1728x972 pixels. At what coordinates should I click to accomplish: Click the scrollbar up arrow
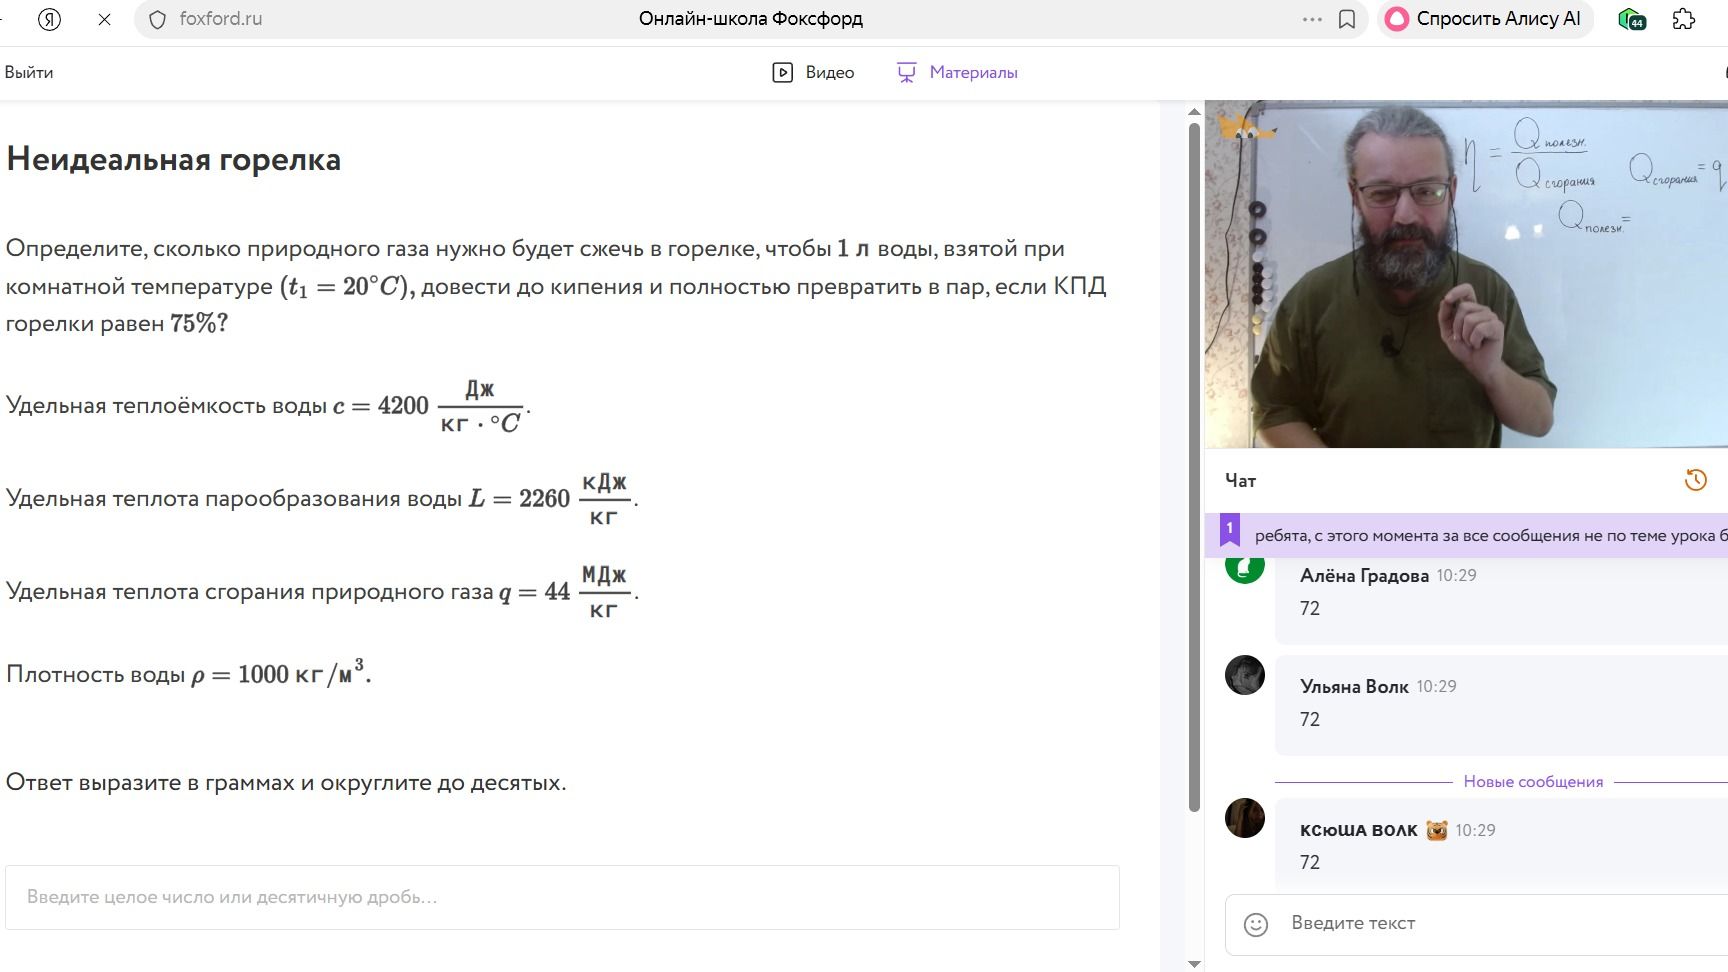tap(1194, 111)
